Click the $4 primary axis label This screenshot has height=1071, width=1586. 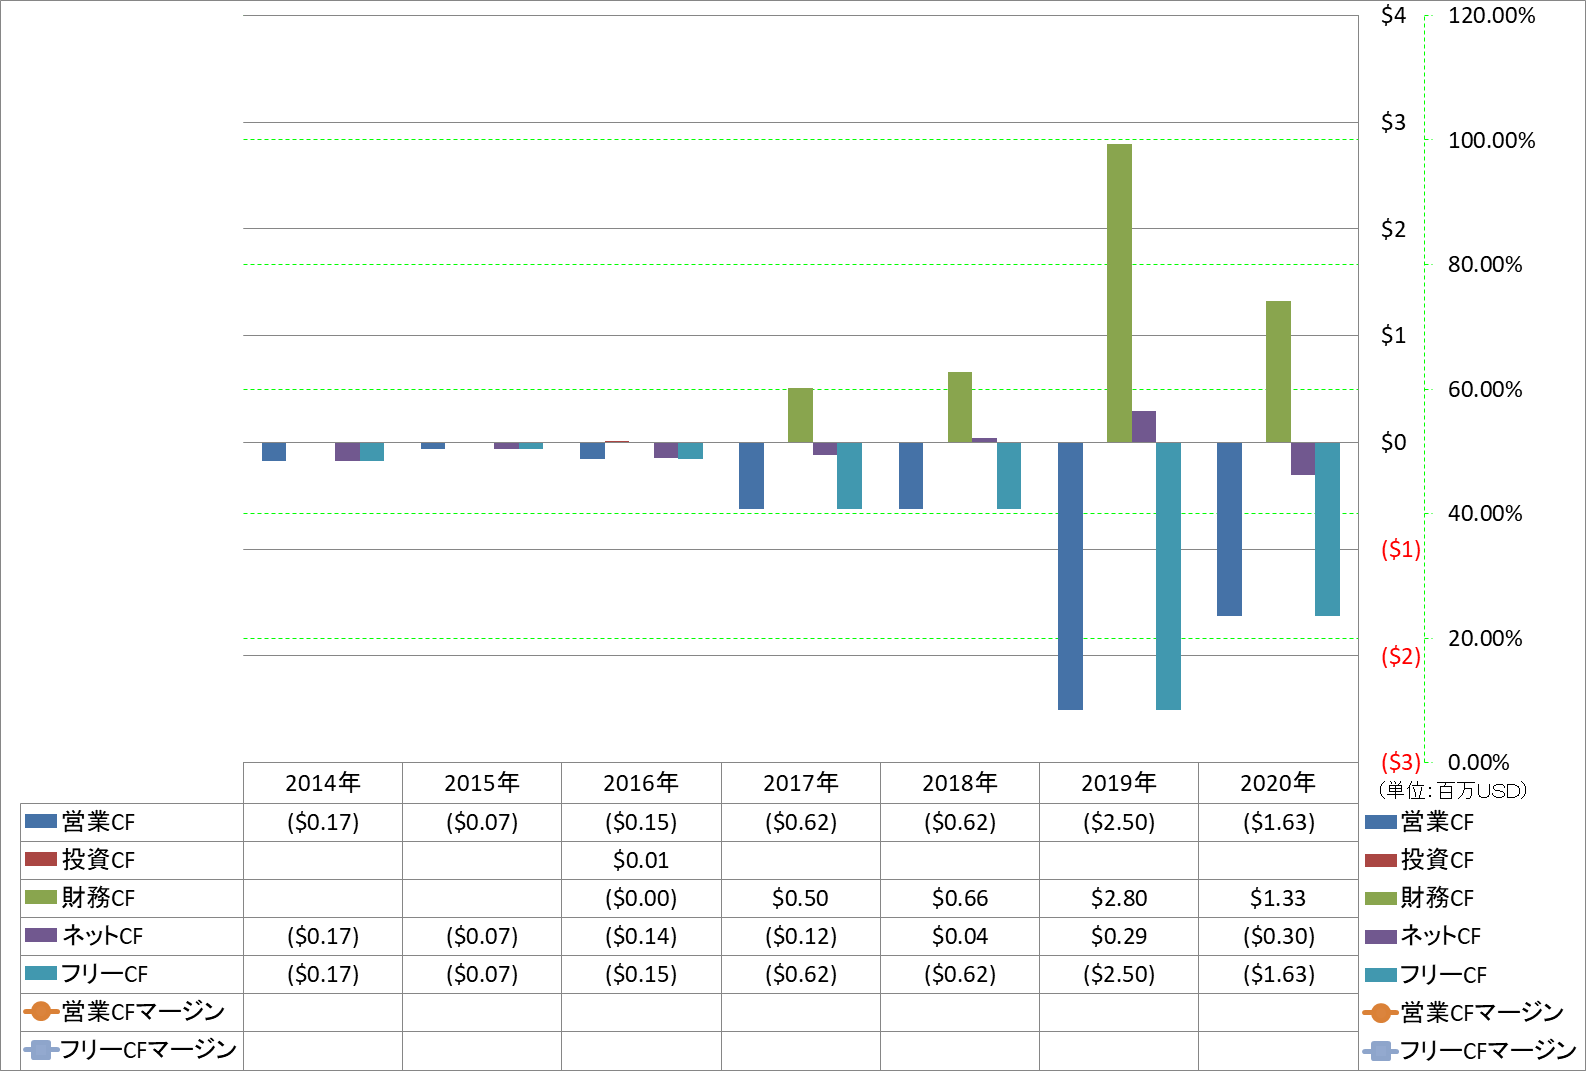point(1394,16)
